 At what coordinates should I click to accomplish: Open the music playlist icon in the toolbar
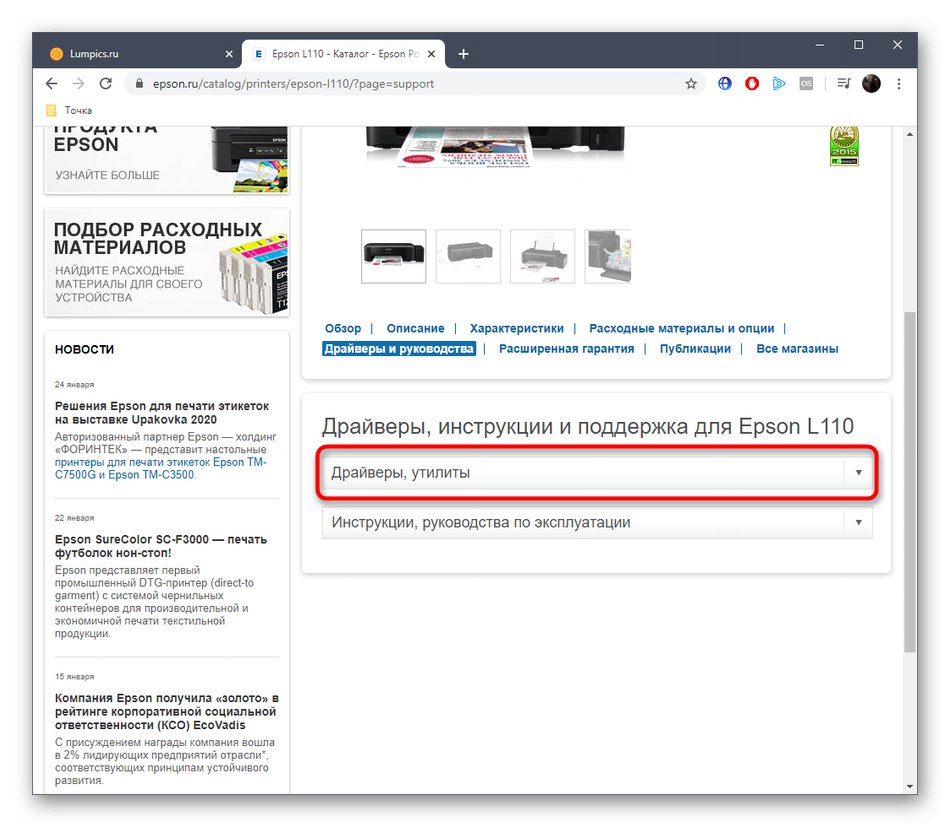pos(842,84)
